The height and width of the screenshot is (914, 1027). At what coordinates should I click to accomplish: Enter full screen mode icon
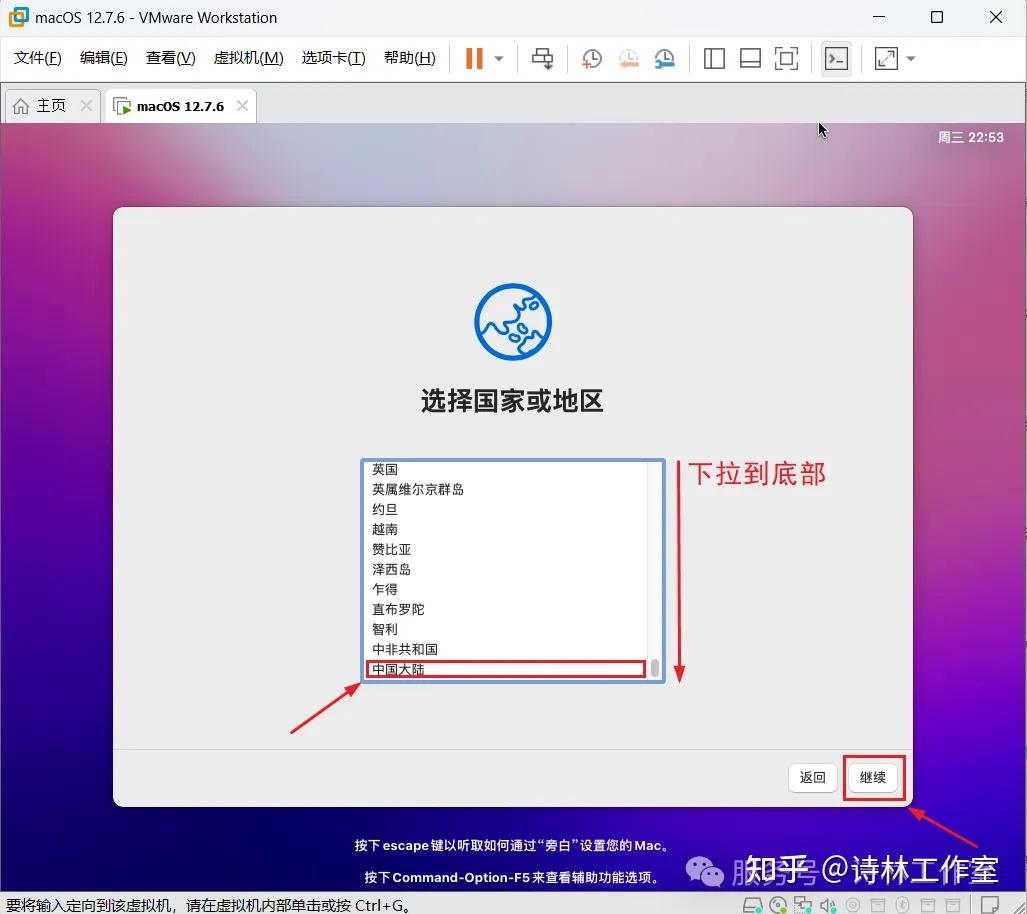(786, 58)
